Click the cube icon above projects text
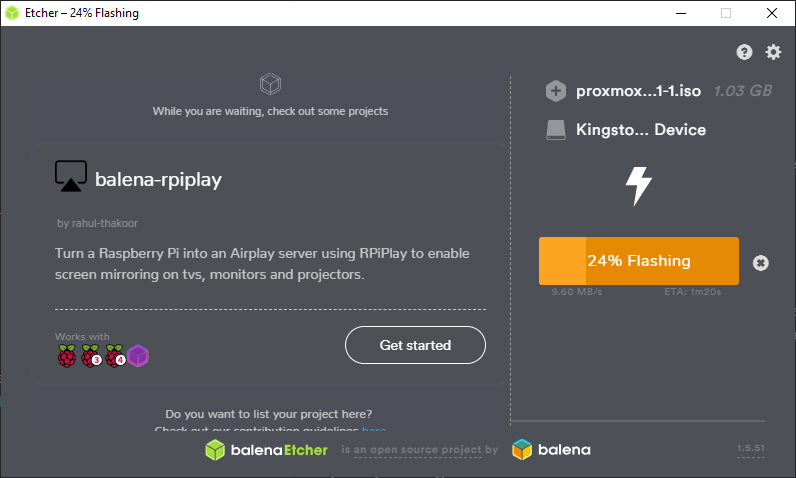 point(269,83)
